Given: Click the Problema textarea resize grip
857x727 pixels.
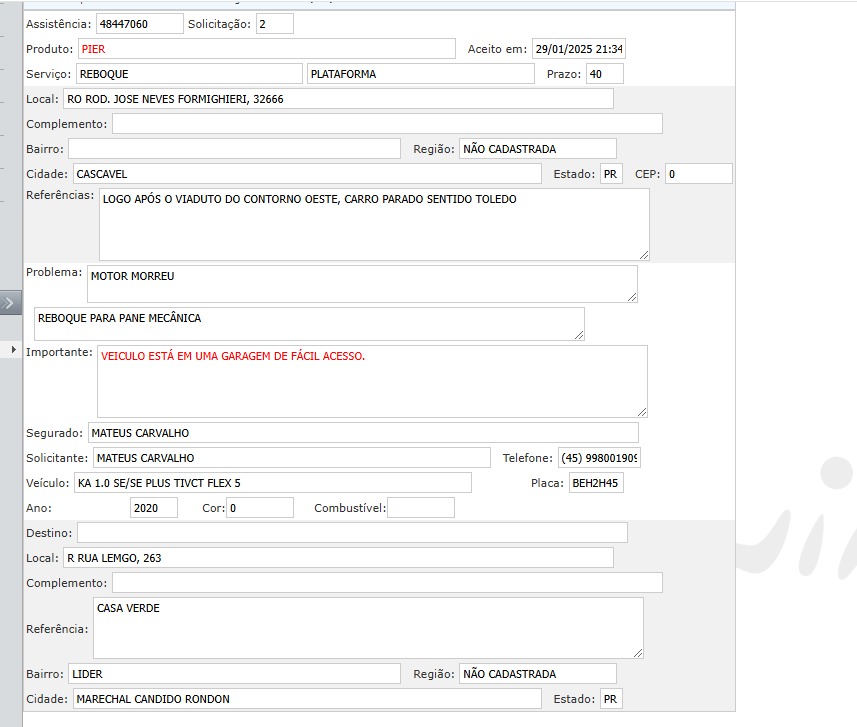Looking at the screenshot, I should [631, 296].
